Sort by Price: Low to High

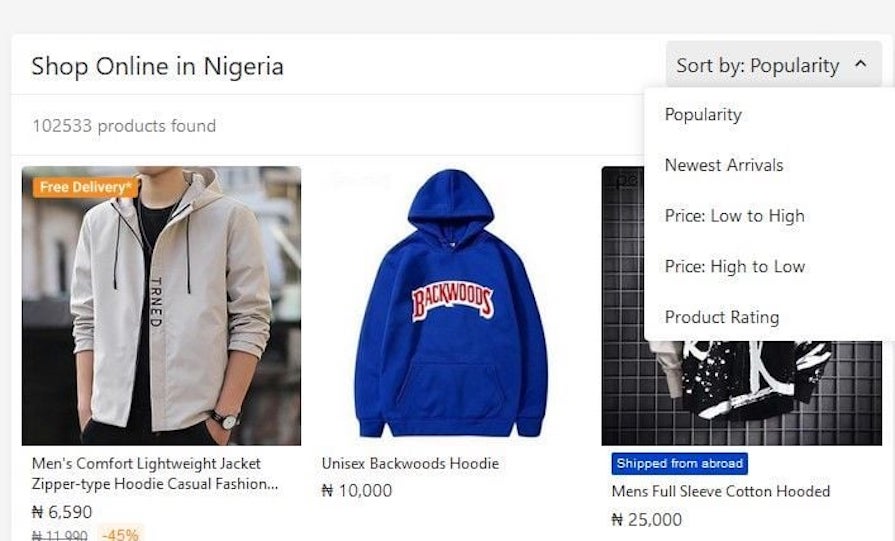click(x=734, y=216)
